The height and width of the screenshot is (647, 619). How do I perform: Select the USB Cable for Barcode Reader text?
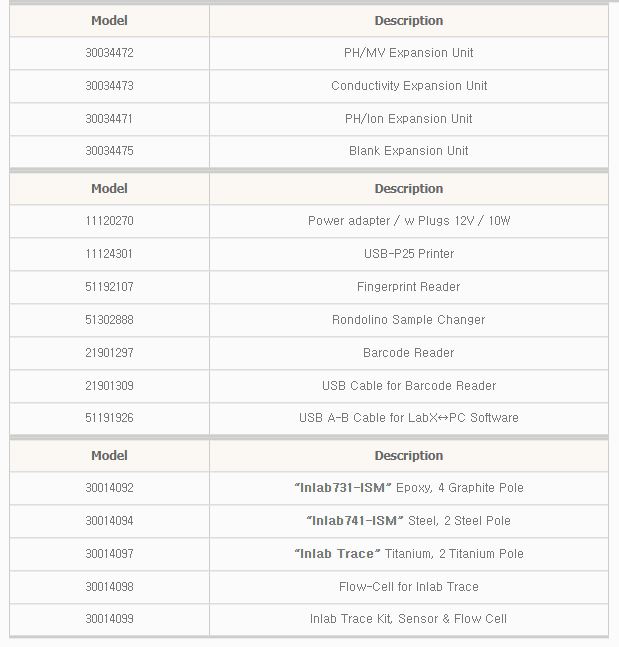[408, 386]
